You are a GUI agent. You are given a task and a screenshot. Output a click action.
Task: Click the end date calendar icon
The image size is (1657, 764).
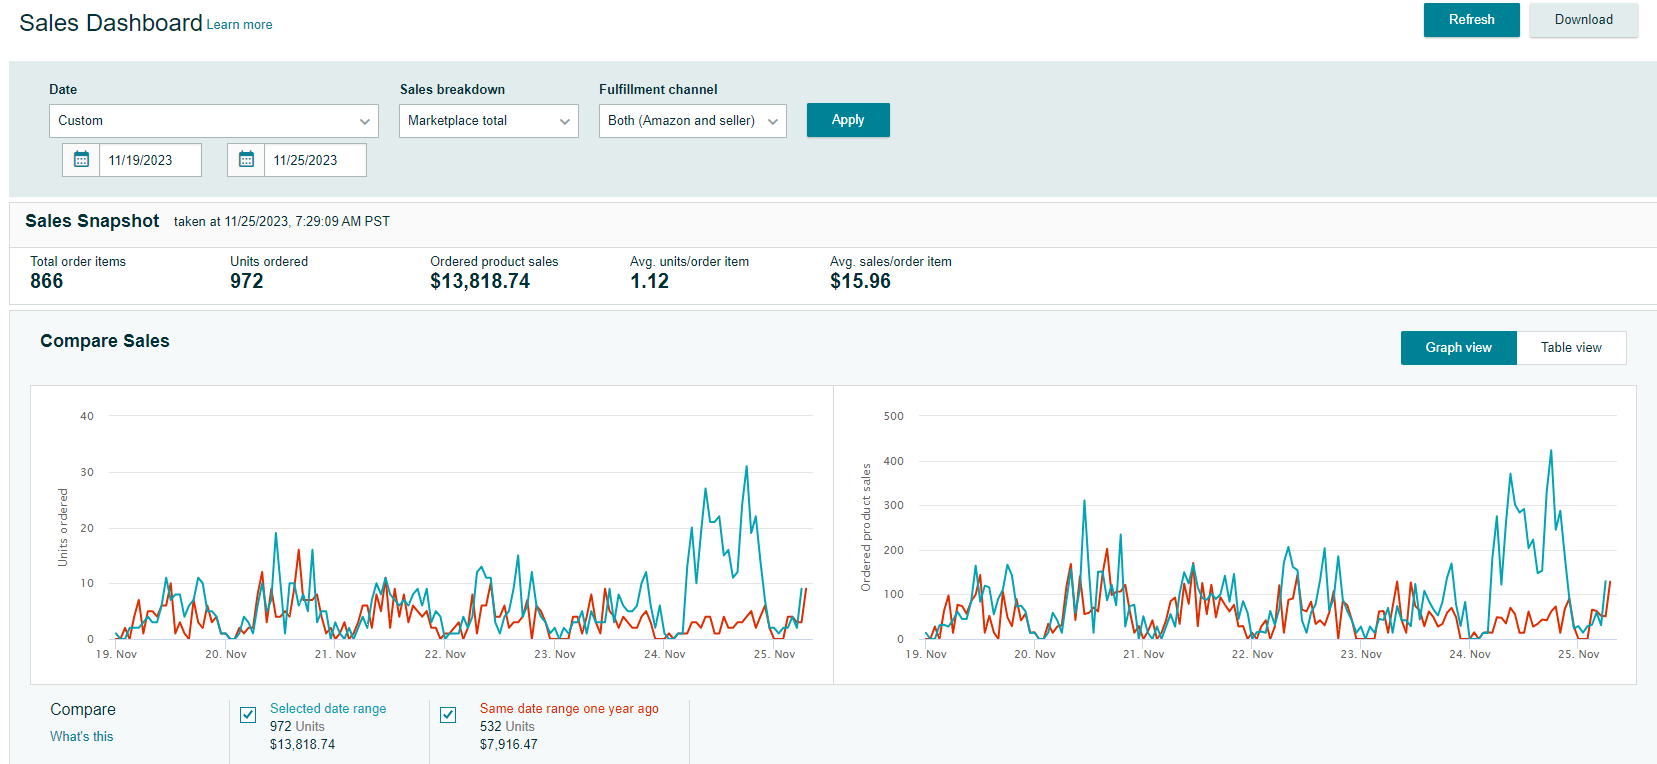247,160
